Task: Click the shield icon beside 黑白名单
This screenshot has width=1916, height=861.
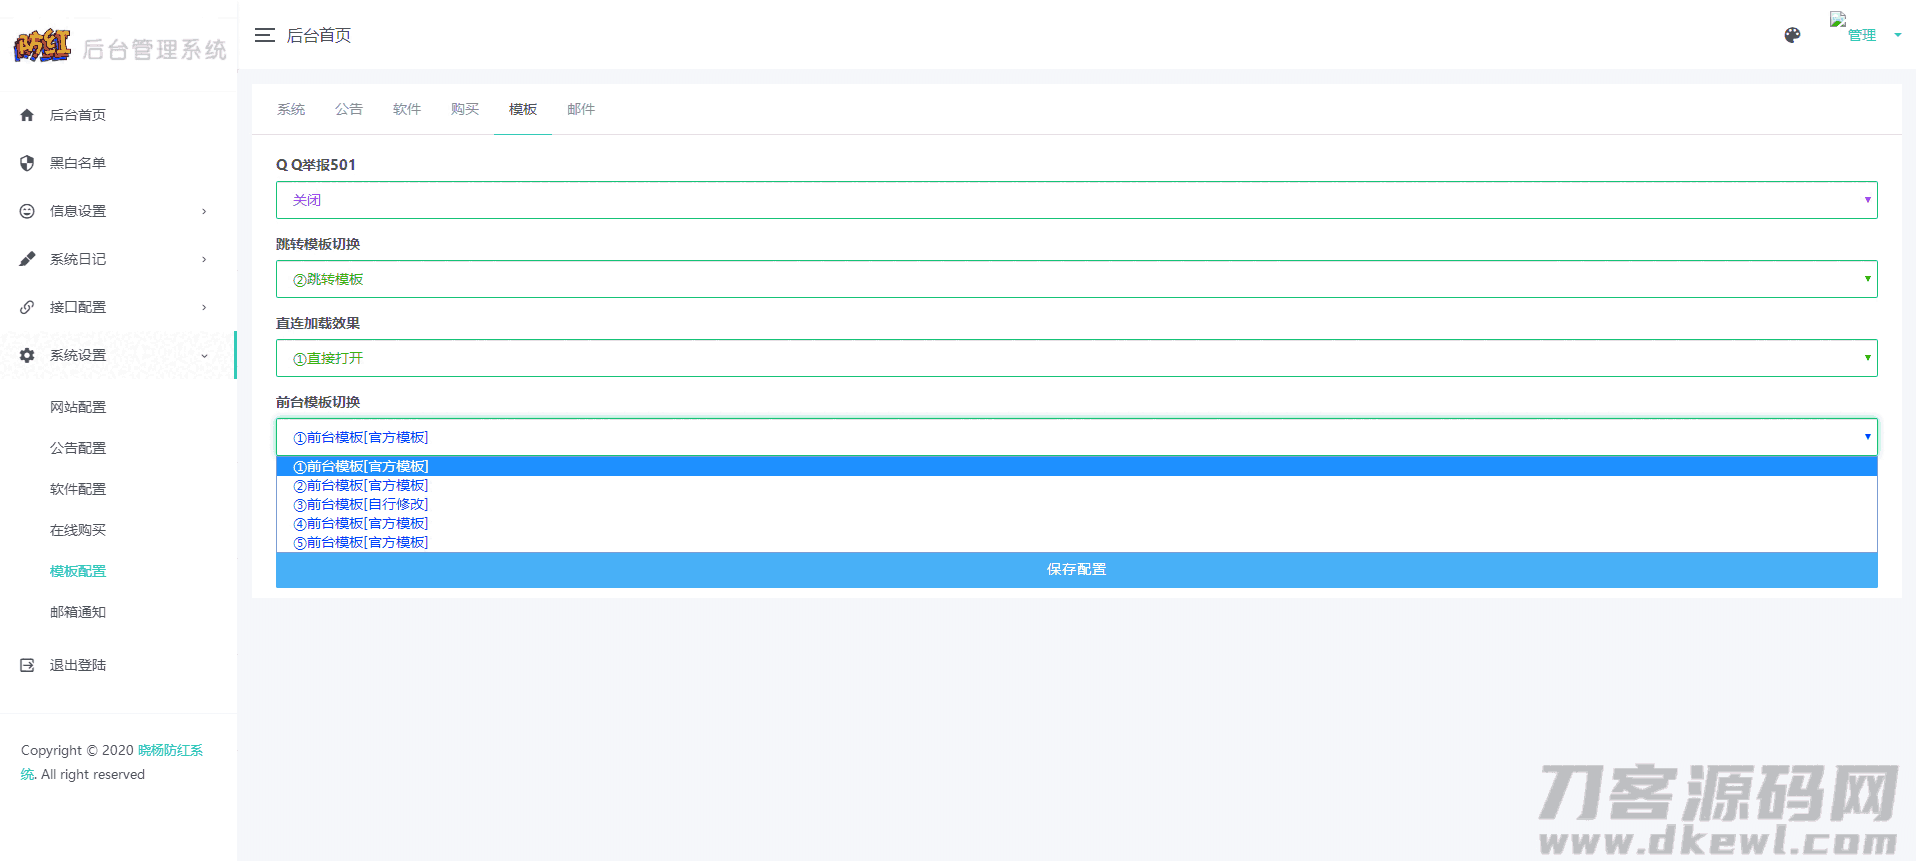Action: pyautogui.click(x=27, y=163)
